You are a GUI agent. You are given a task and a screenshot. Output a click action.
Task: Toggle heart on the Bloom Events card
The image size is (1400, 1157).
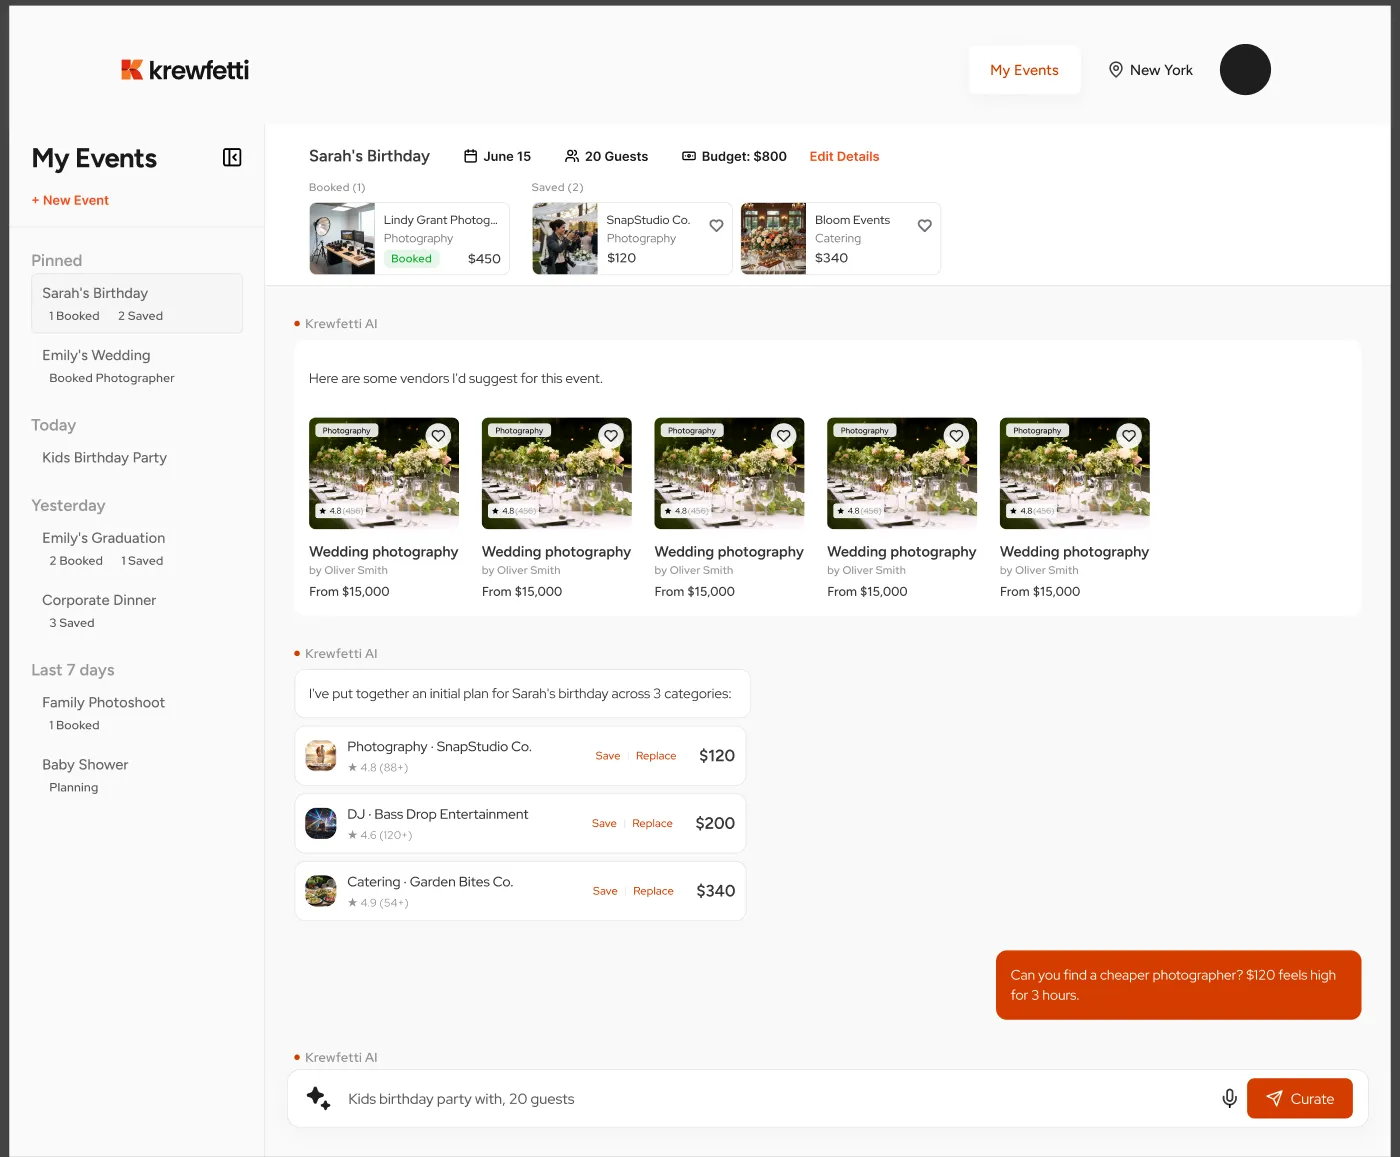pos(925,226)
